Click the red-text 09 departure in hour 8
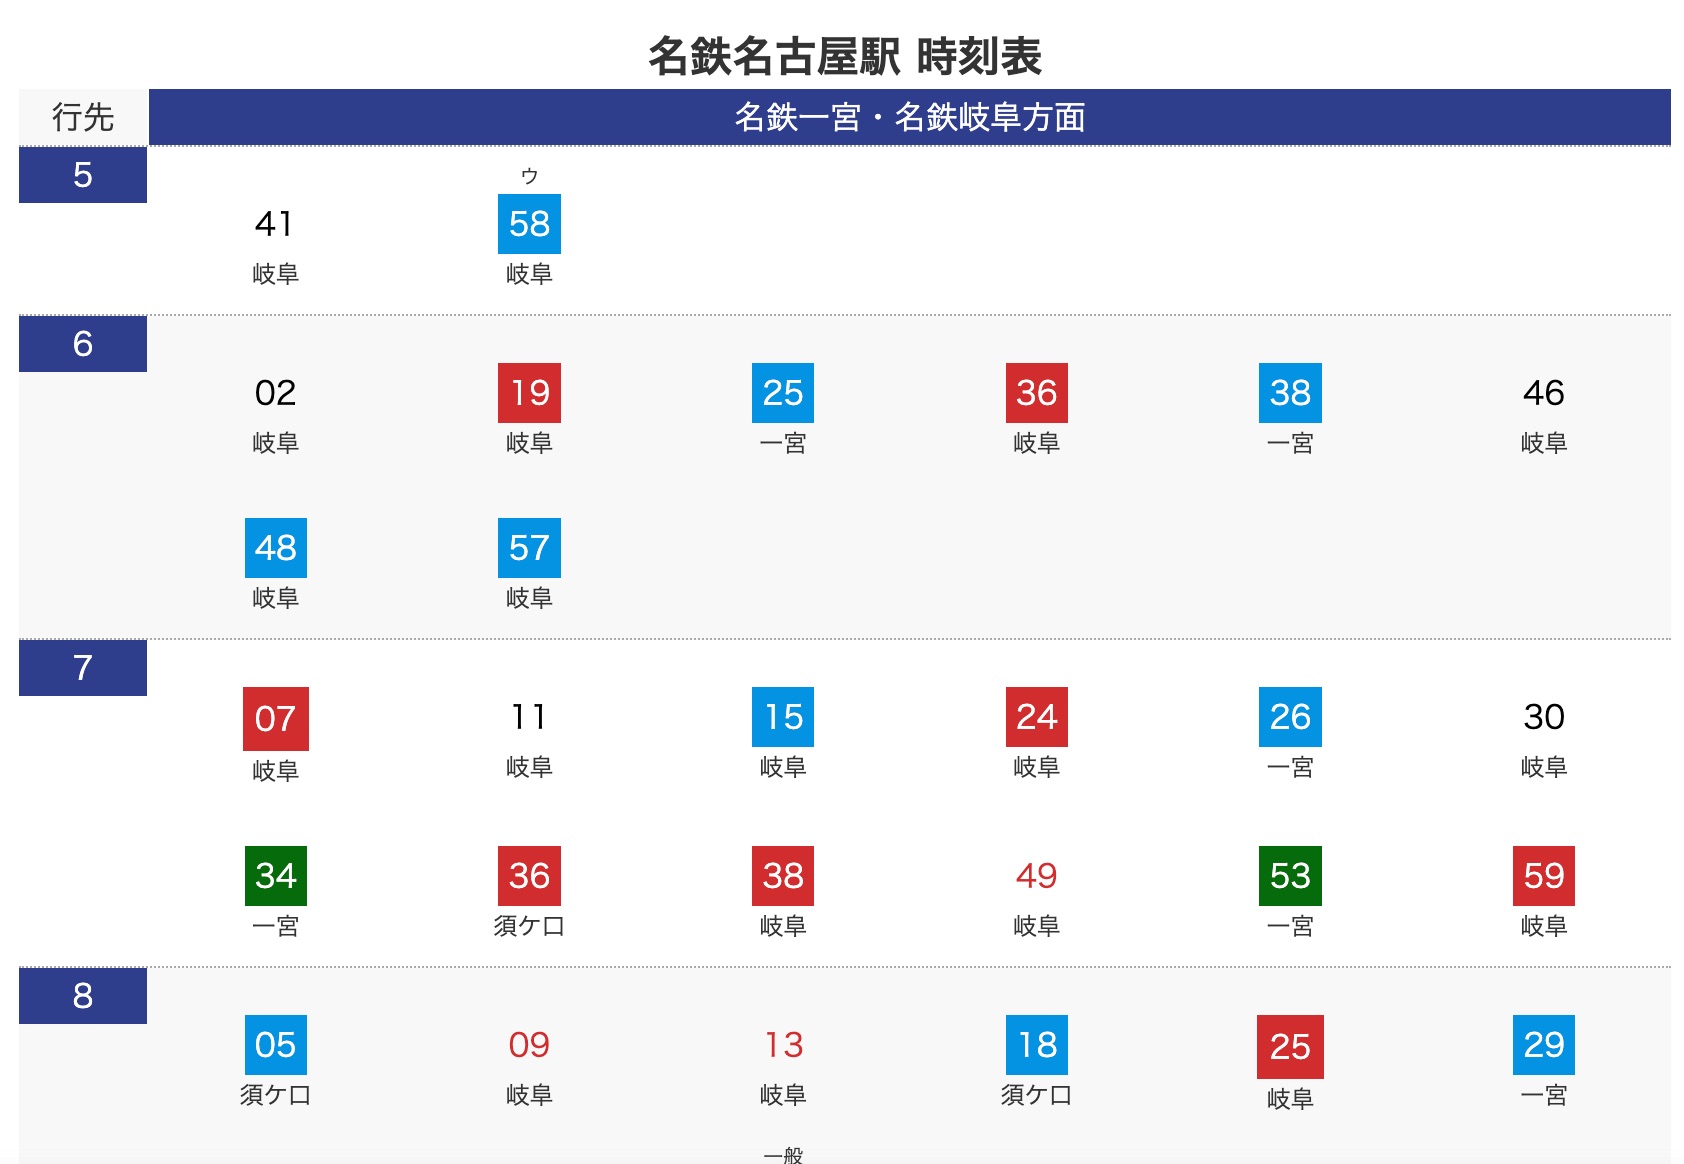This screenshot has width=1684, height=1164. [x=529, y=1045]
